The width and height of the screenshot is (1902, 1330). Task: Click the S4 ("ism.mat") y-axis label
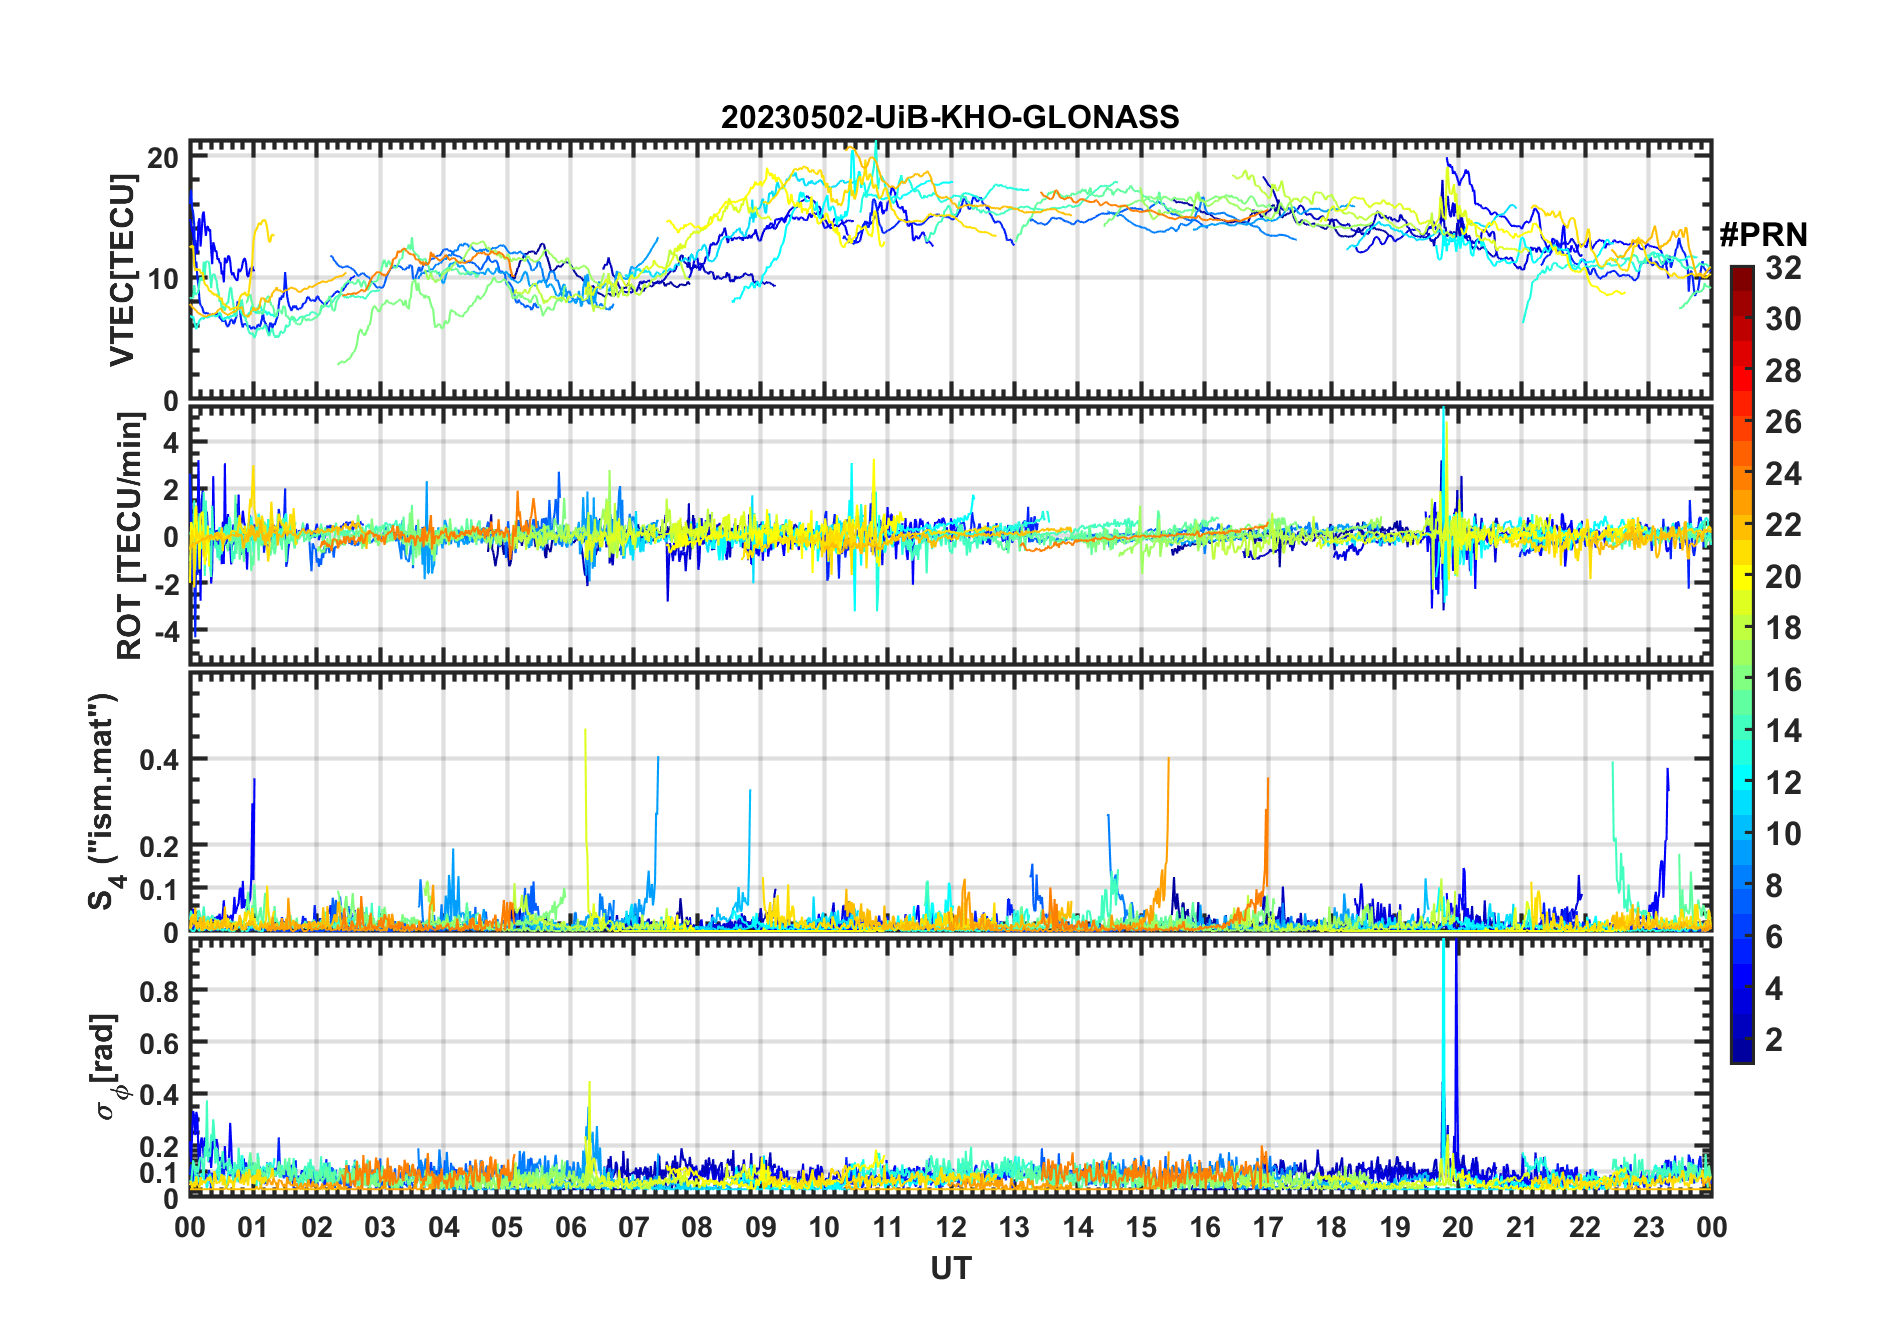click(103, 802)
